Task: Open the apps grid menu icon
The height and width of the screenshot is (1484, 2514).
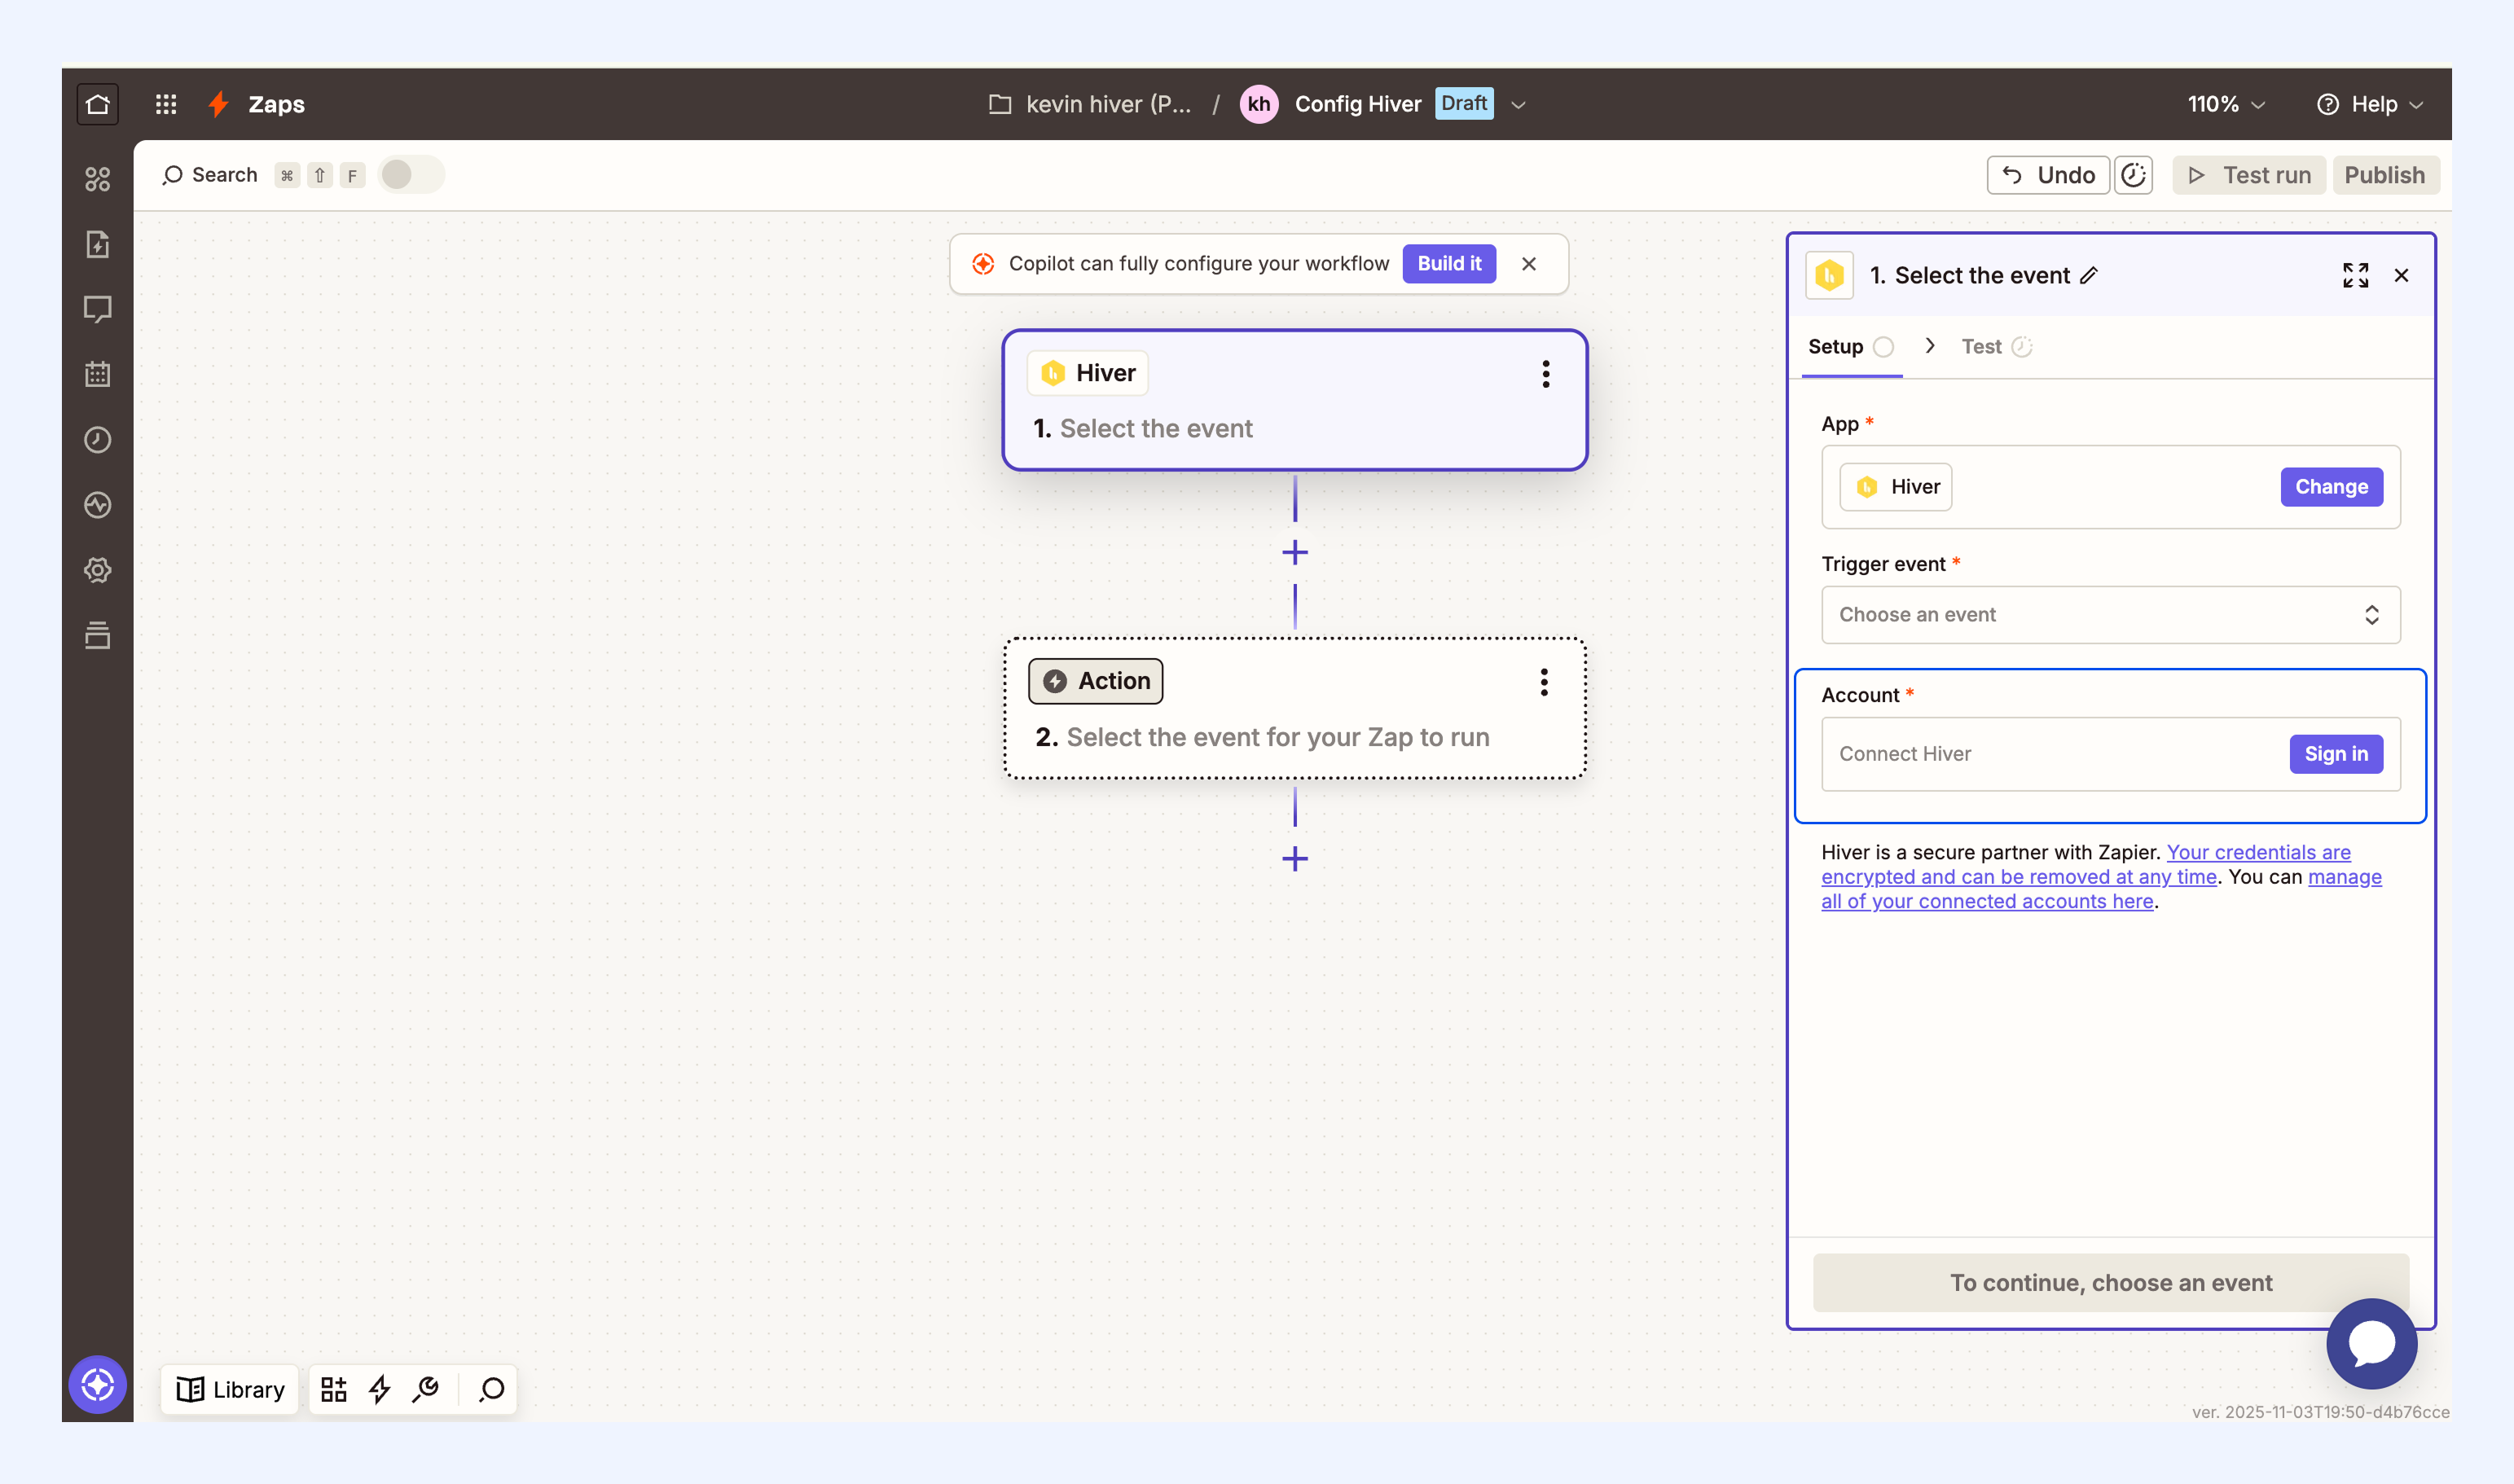Action: (x=166, y=104)
